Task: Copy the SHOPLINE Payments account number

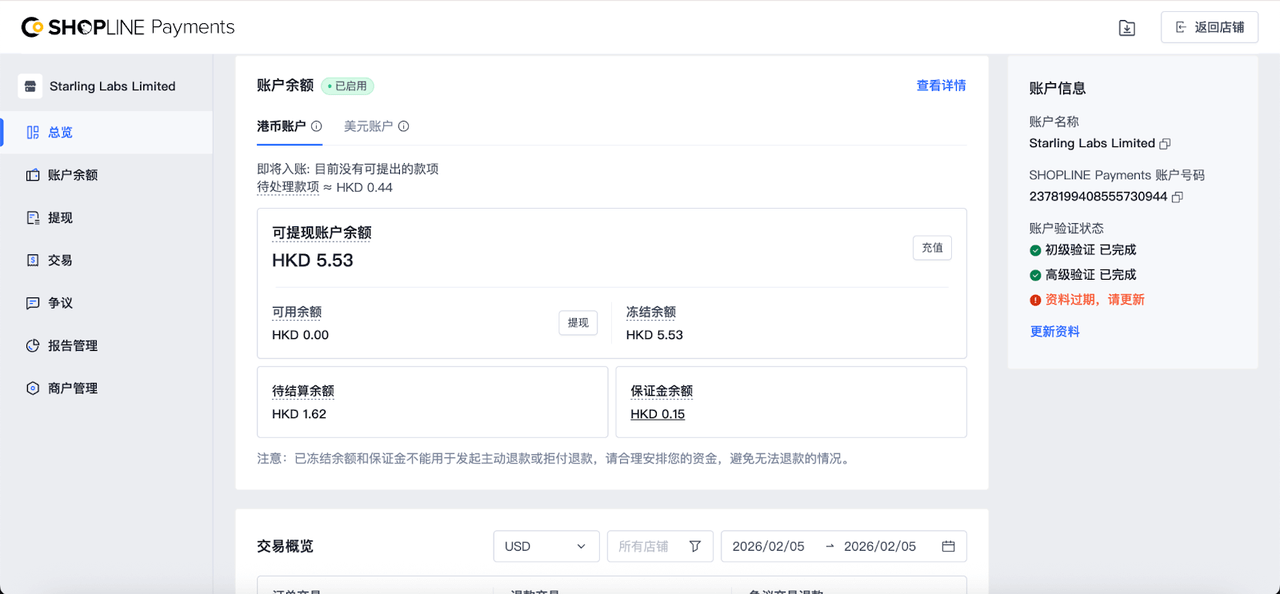Action: [1177, 197]
